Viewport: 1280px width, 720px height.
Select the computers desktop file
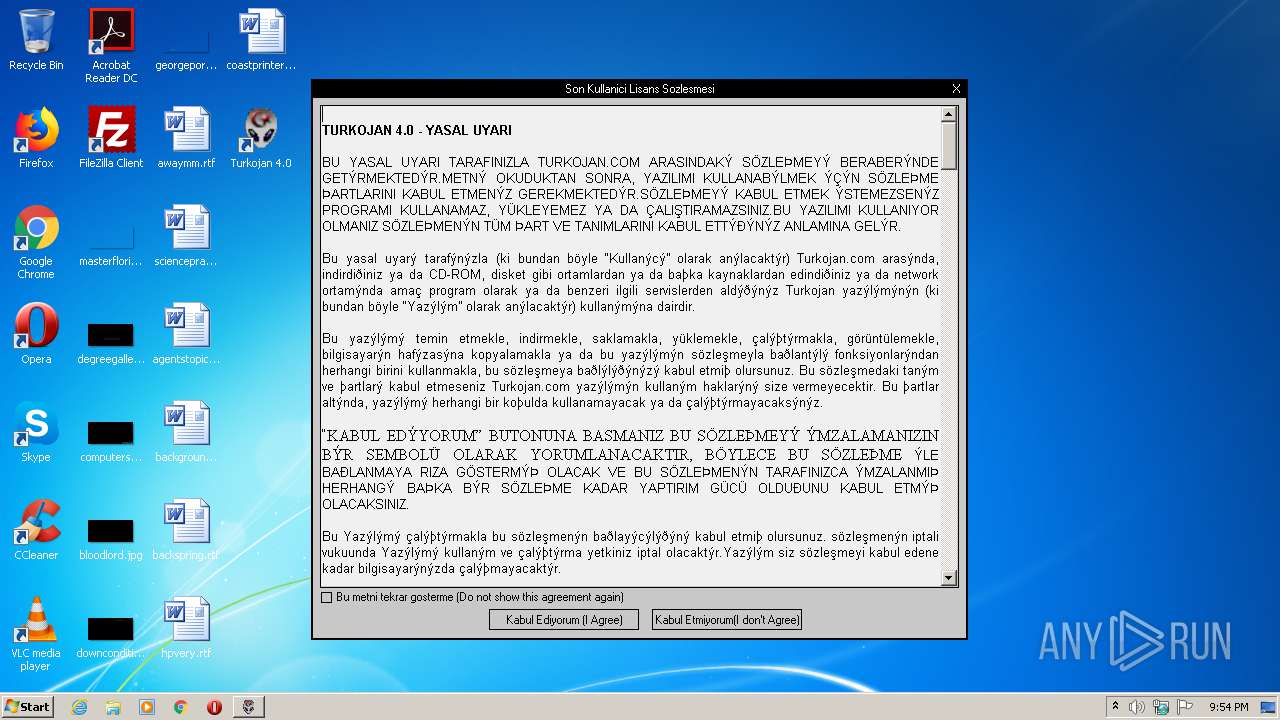tap(111, 439)
